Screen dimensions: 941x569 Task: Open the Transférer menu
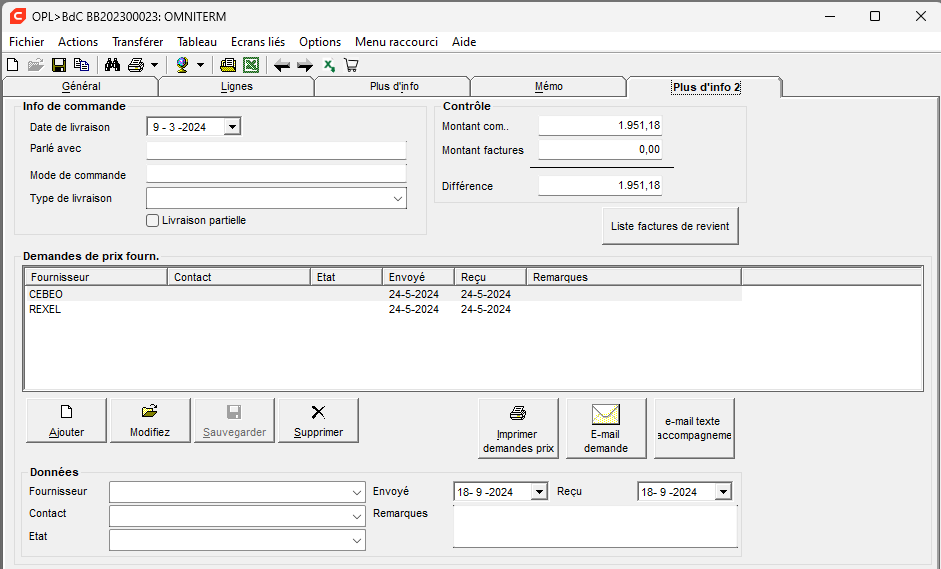tap(137, 42)
